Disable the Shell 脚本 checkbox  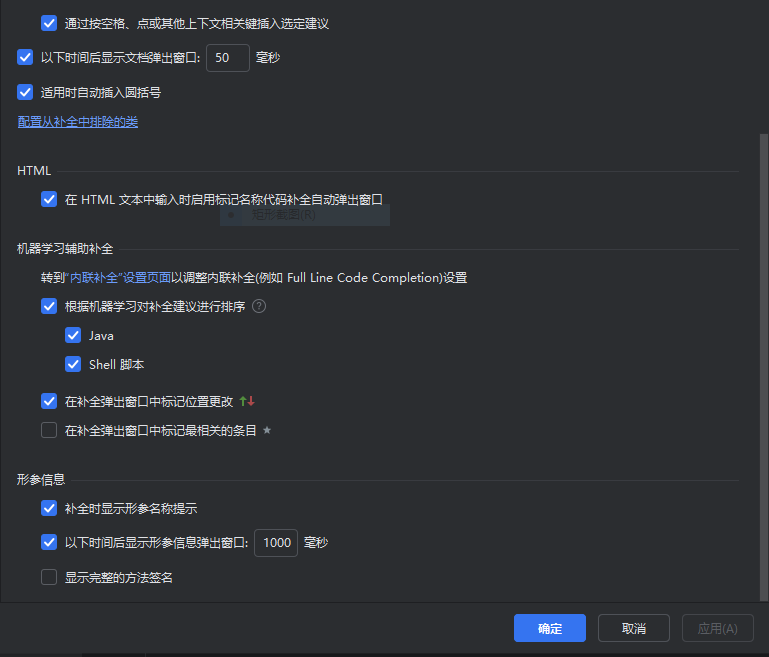click(73, 364)
